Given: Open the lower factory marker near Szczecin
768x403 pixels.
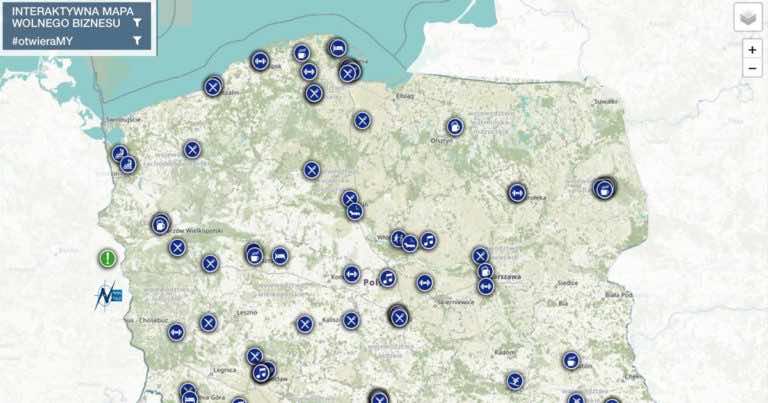Looking at the screenshot, I should [128, 165].
